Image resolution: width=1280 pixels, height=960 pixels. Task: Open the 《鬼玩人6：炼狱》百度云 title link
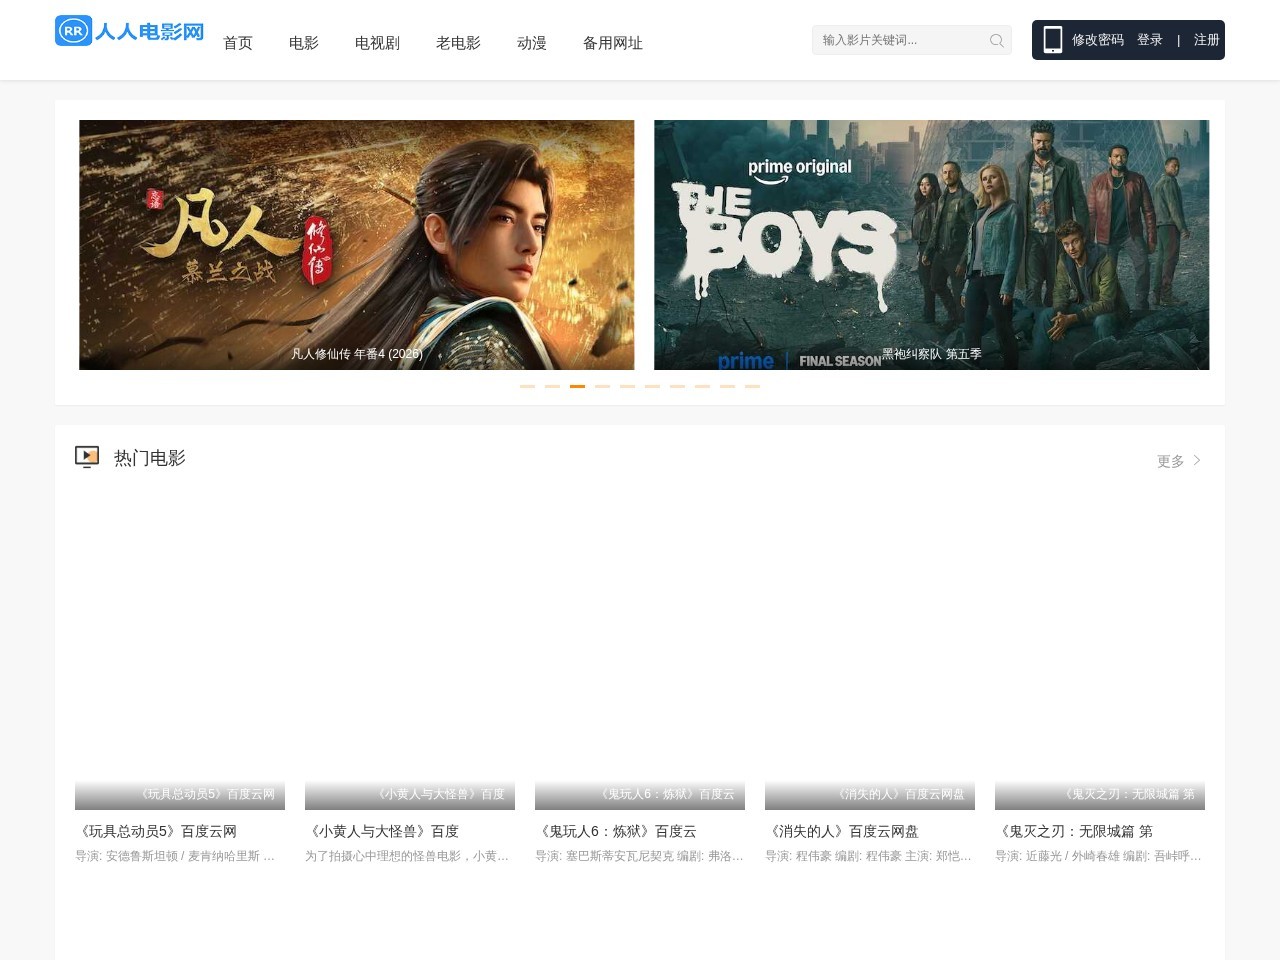tap(616, 831)
